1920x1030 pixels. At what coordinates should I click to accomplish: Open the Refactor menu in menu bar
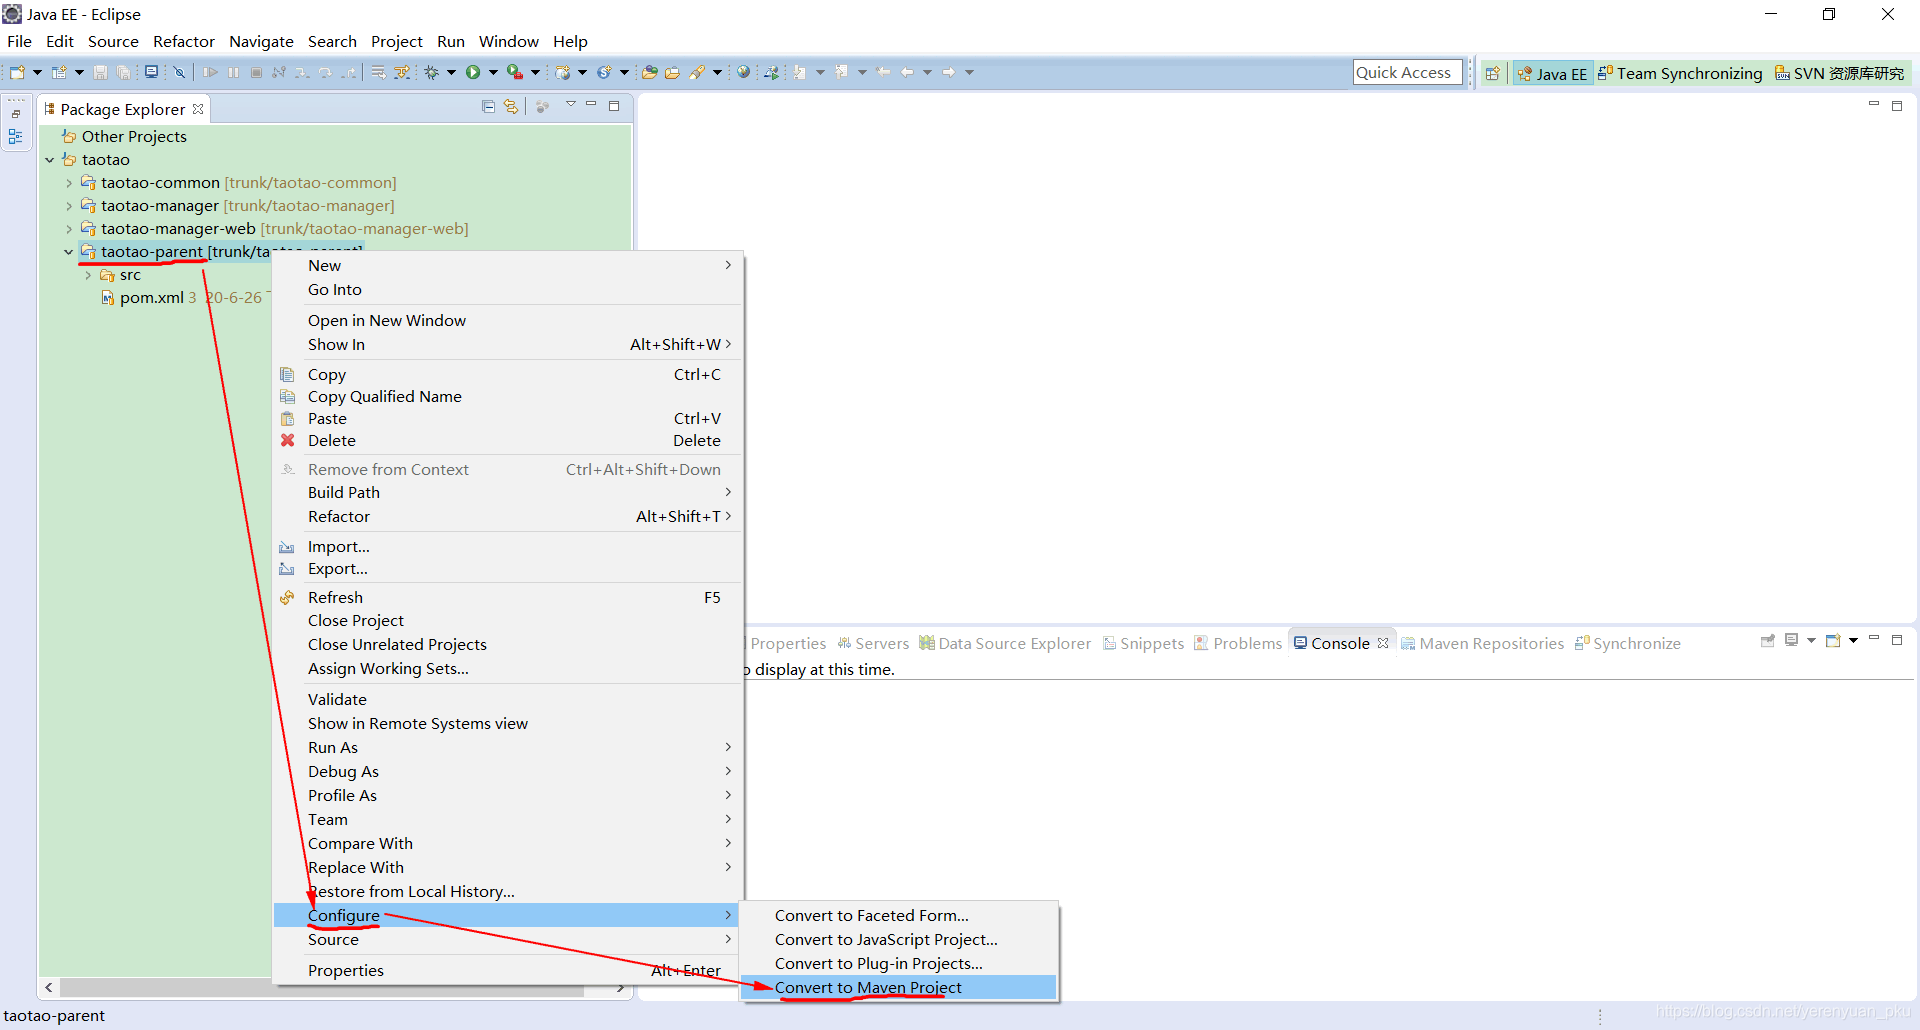tap(184, 41)
